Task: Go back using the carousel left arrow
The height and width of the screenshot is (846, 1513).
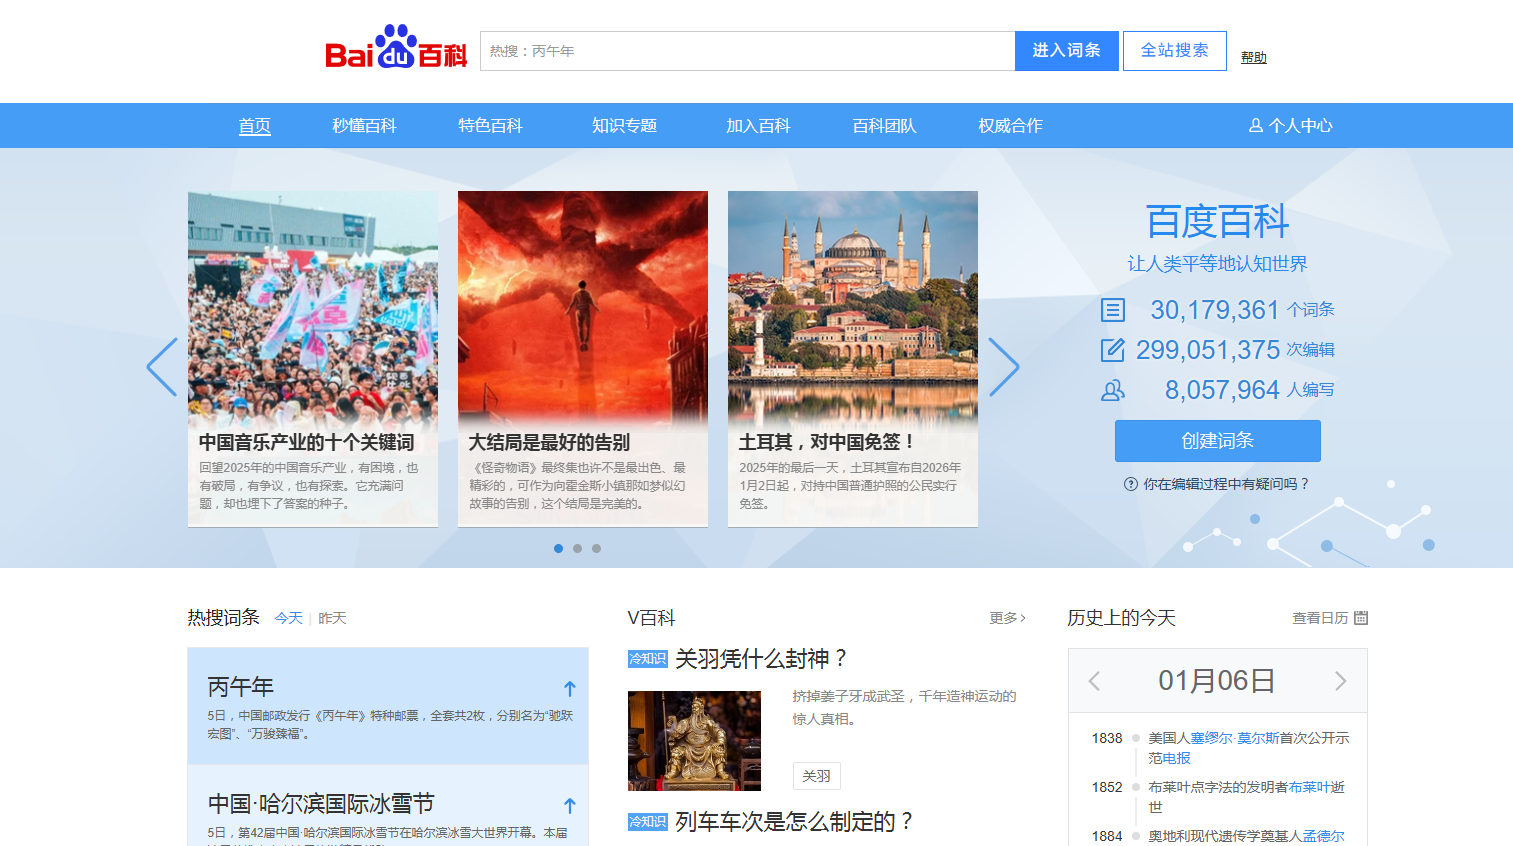Action: 163,367
